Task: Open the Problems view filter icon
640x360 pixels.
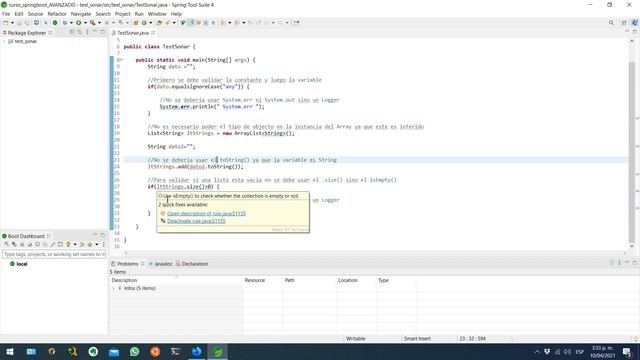Action: 611,263
